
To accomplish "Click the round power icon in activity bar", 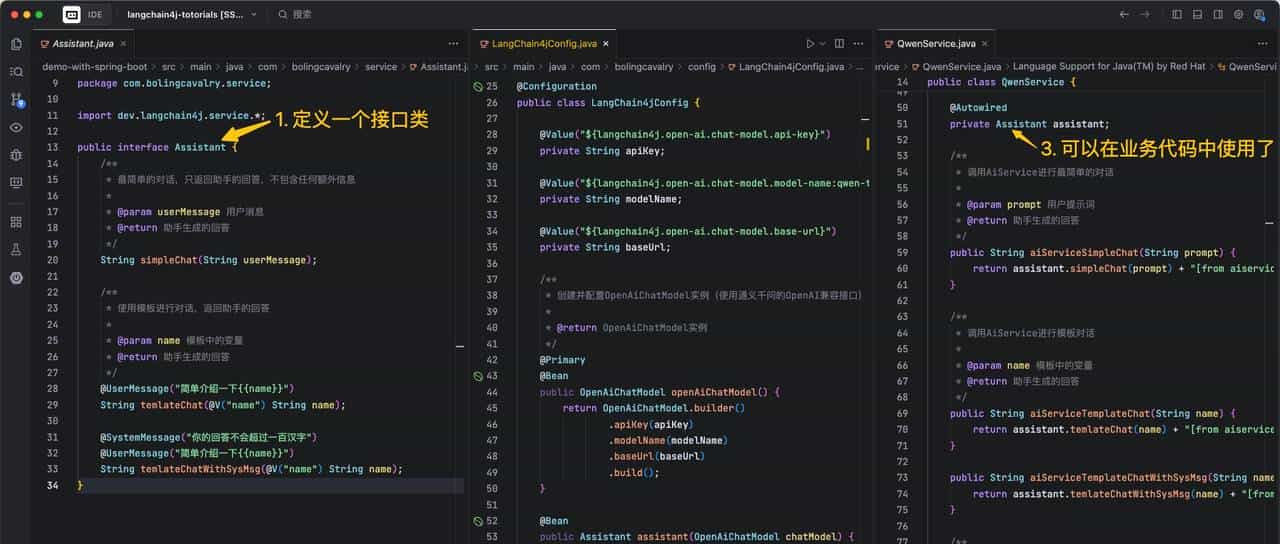I will point(16,277).
